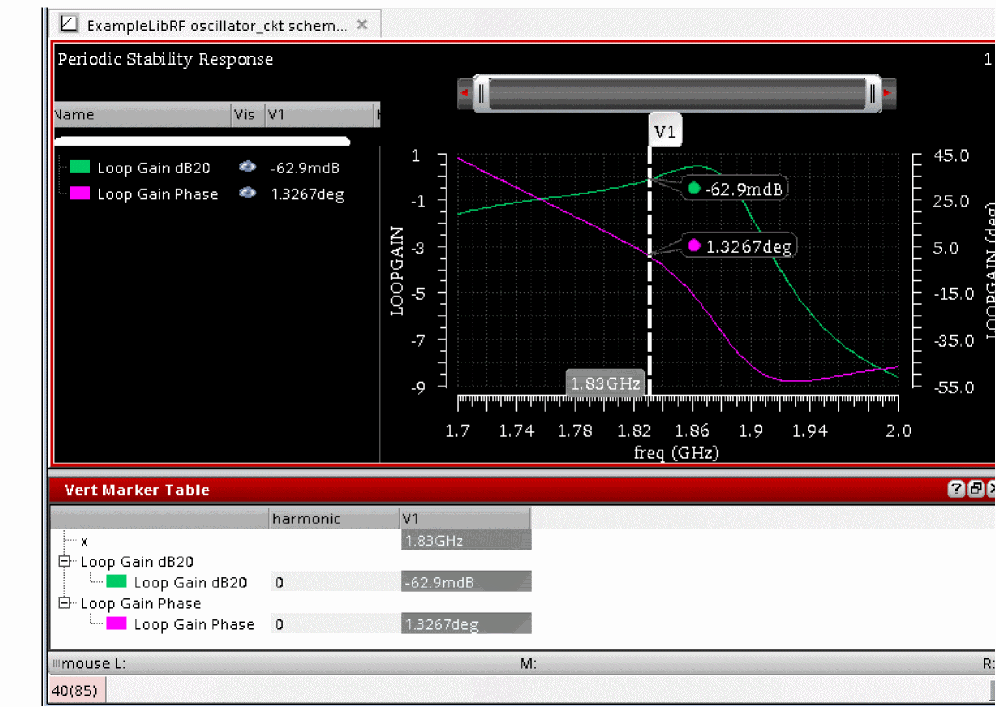Click the V1 vertical marker label
The height and width of the screenshot is (707, 996).
pos(664,131)
